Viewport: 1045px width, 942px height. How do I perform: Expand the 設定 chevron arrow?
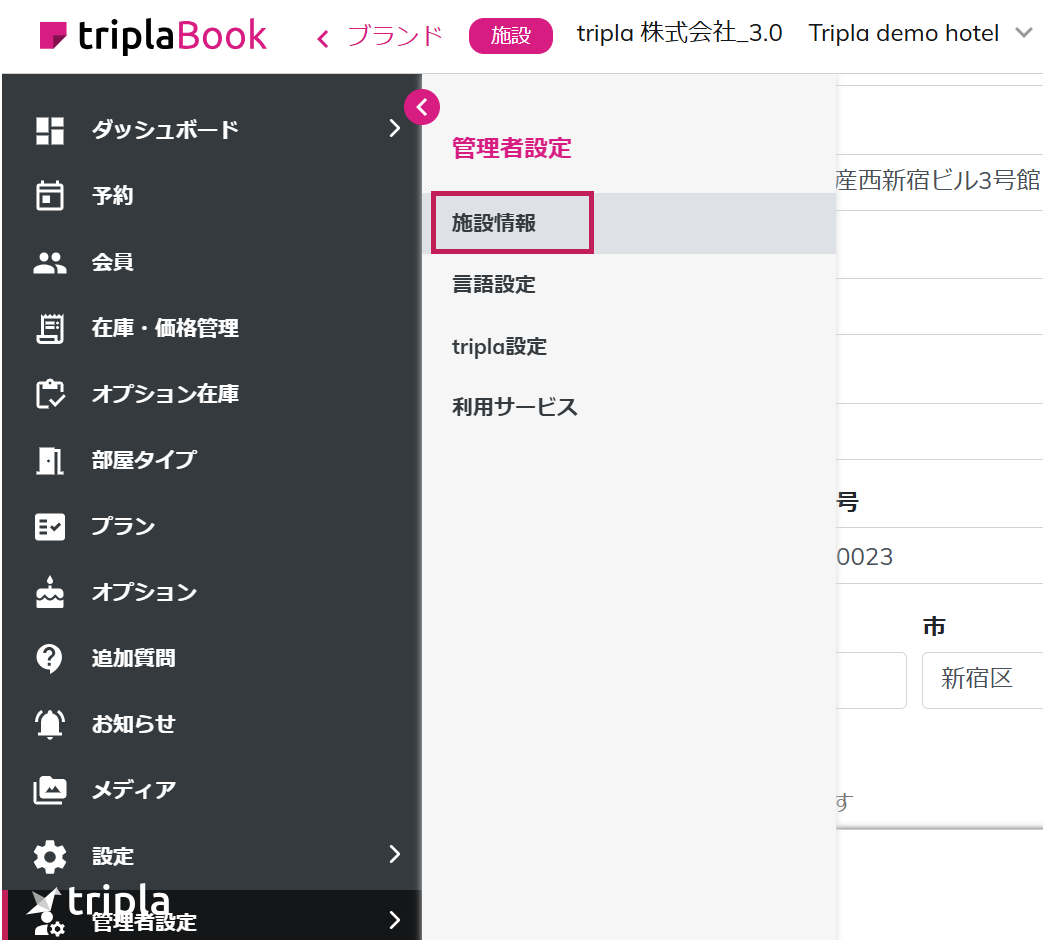(x=395, y=855)
